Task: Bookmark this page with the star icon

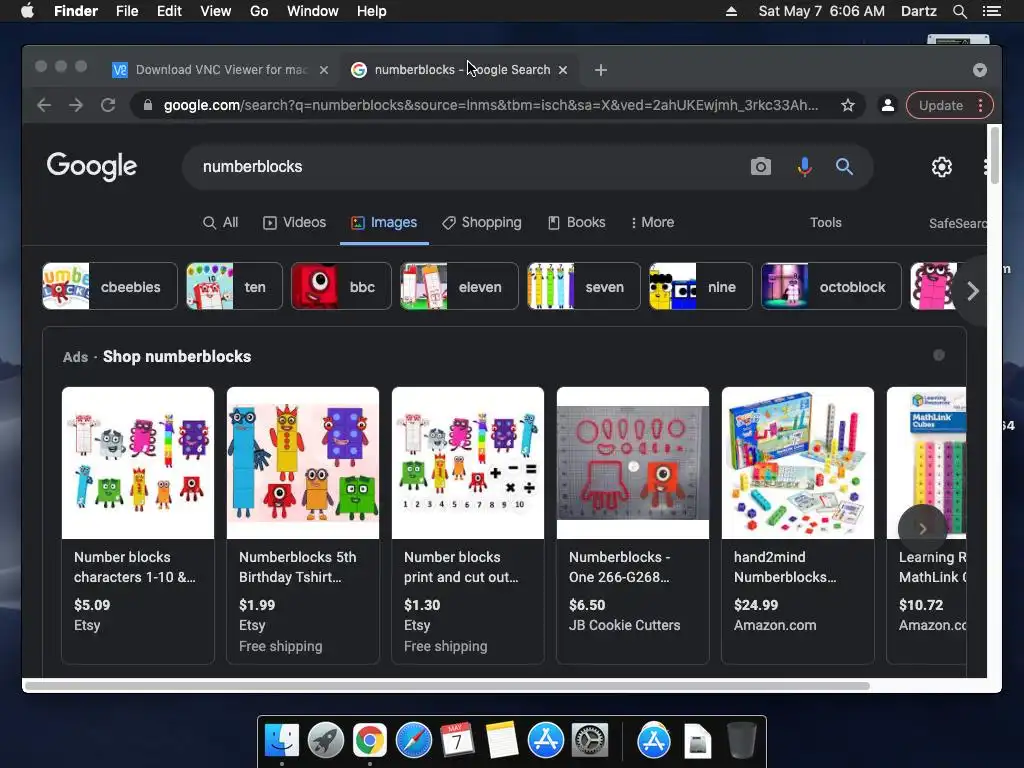Action: pos(848,105)
